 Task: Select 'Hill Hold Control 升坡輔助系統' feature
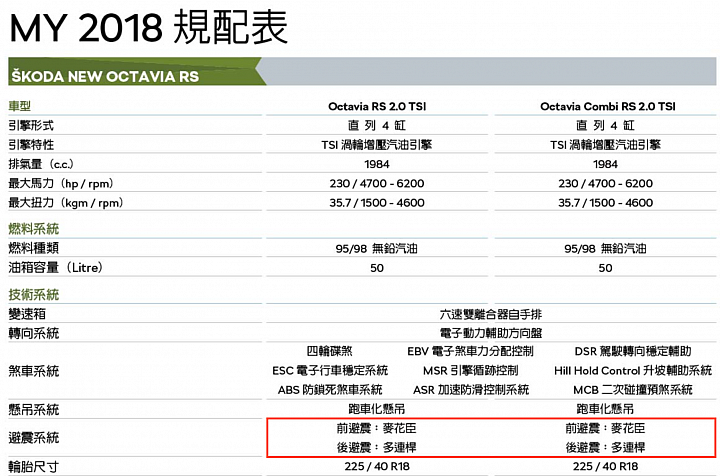(633, 370)
